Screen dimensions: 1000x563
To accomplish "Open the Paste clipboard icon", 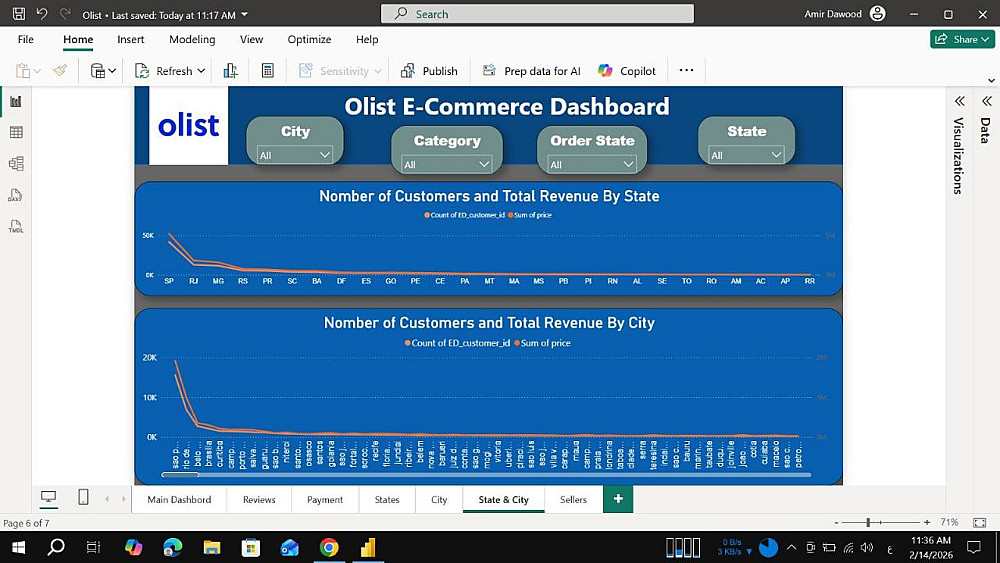I will coord(22,71).
